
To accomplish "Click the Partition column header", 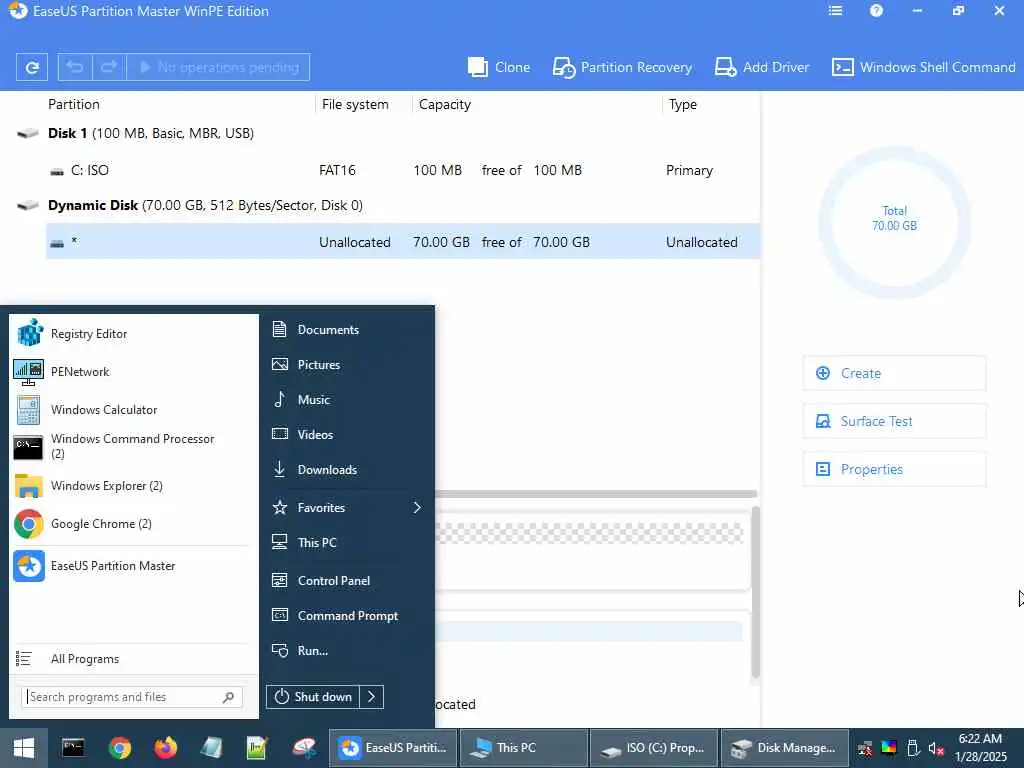I will coord(74,104).
